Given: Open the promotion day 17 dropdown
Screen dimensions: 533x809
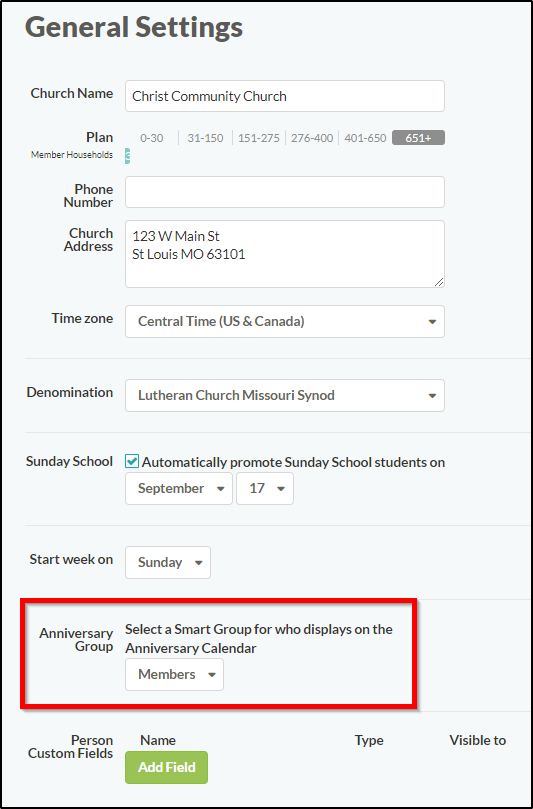Looking at the screenshot, I should pos(265,488).
